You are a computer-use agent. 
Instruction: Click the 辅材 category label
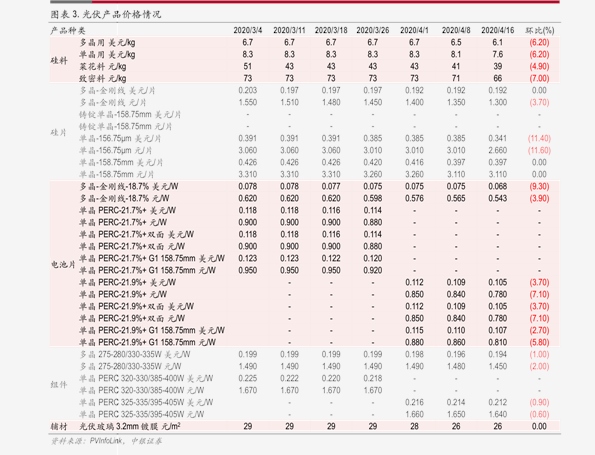(59, 427)
